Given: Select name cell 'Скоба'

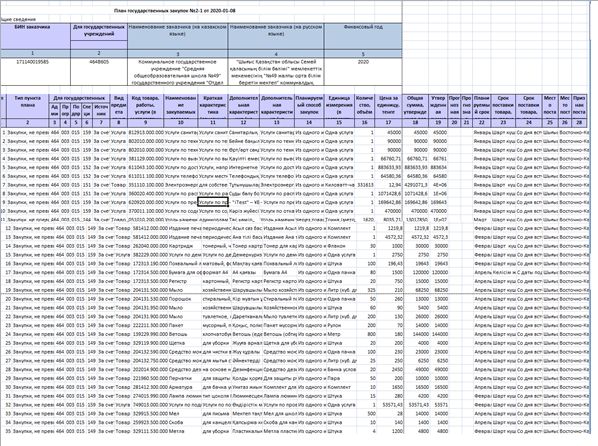Looking at the screenshot, I should coord(185,422).
